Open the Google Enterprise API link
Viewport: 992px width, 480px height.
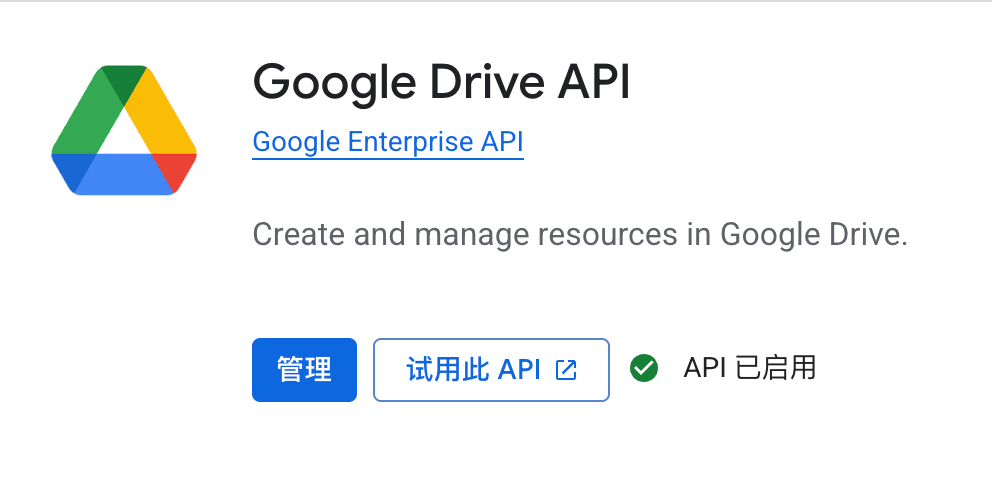click(388, 142)
